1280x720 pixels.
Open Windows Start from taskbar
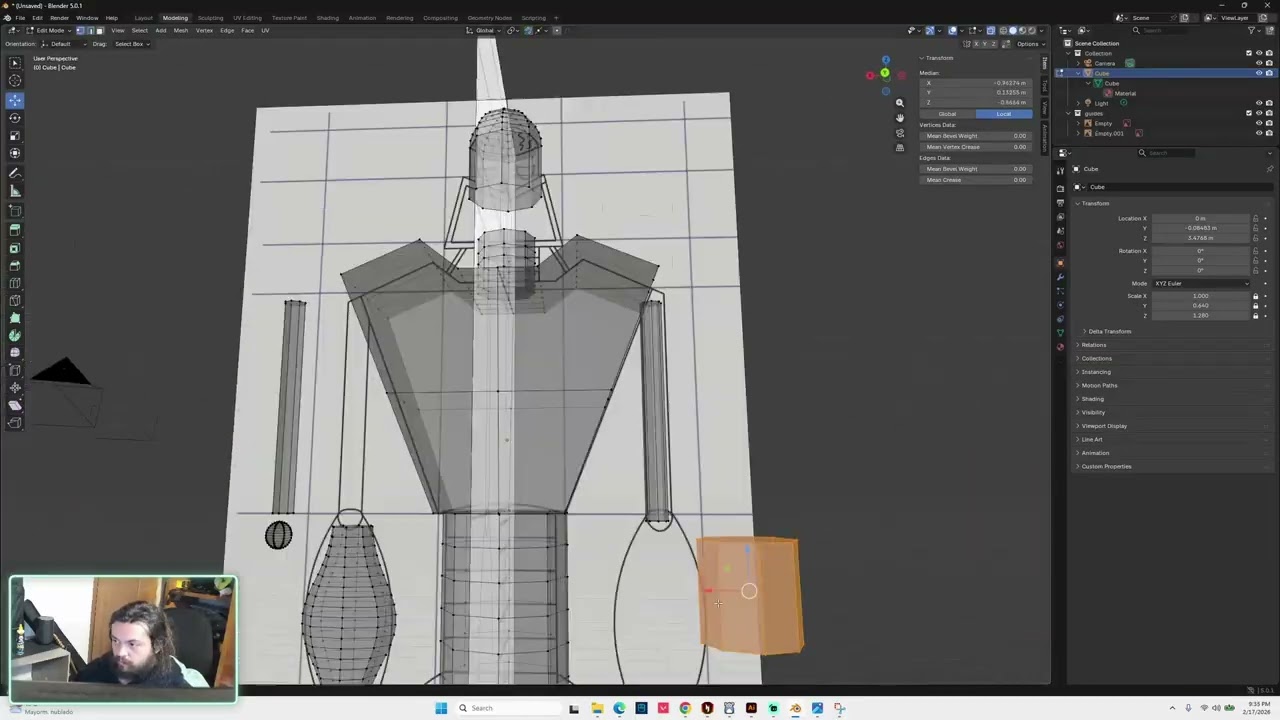coord(440,708)
